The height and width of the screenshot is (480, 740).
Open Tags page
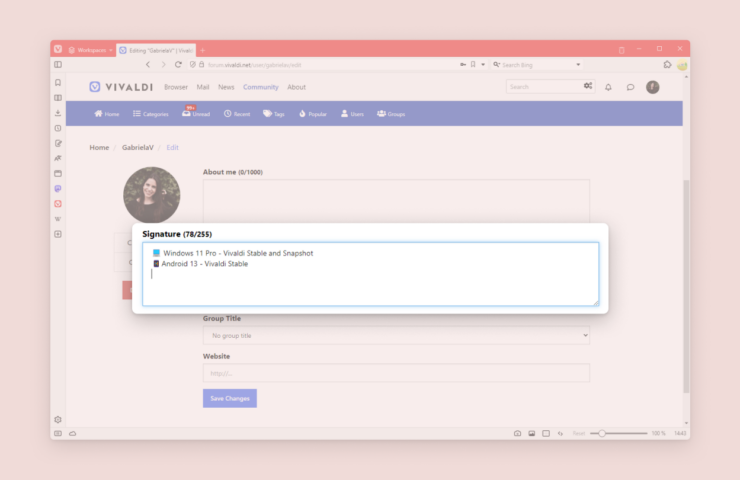point(274,114)
